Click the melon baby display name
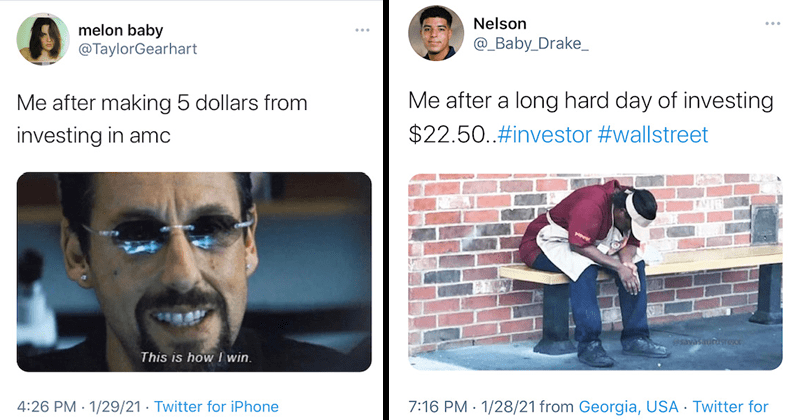The image size is (800, 420). [x=120, y=30]
